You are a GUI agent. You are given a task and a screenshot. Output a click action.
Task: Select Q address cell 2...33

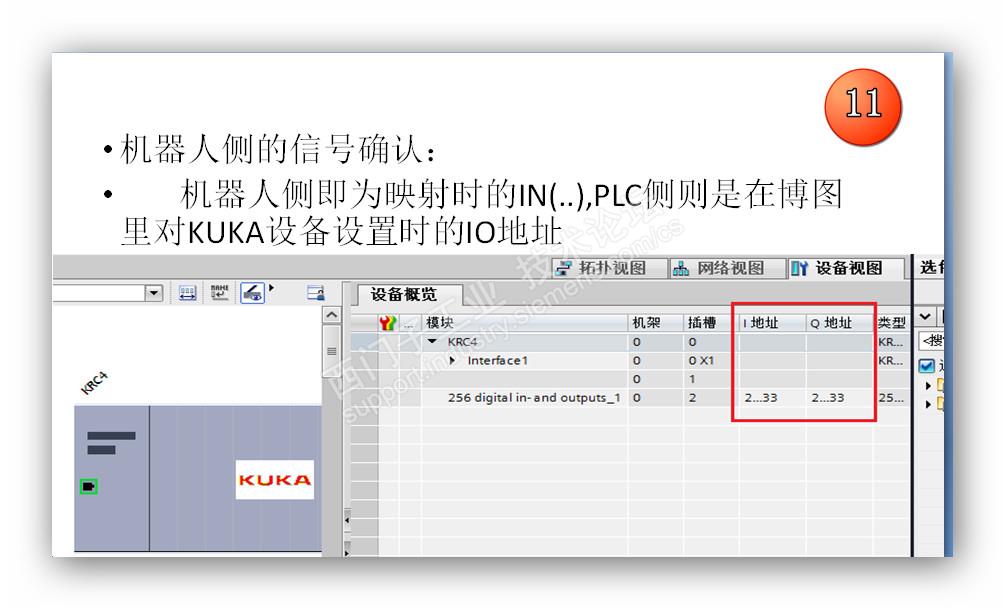pyautogui.click(x=827, y=397)
